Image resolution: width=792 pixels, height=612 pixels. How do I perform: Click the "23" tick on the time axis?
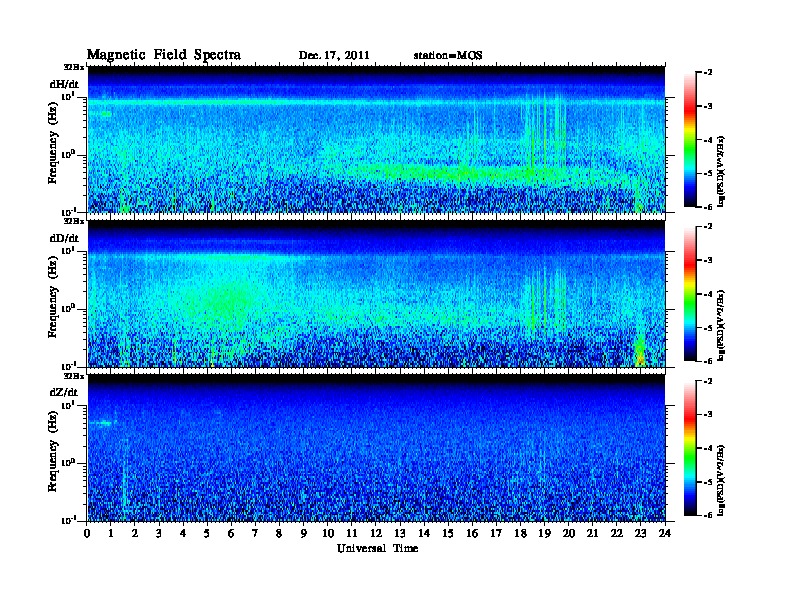[x=640, y=533]
